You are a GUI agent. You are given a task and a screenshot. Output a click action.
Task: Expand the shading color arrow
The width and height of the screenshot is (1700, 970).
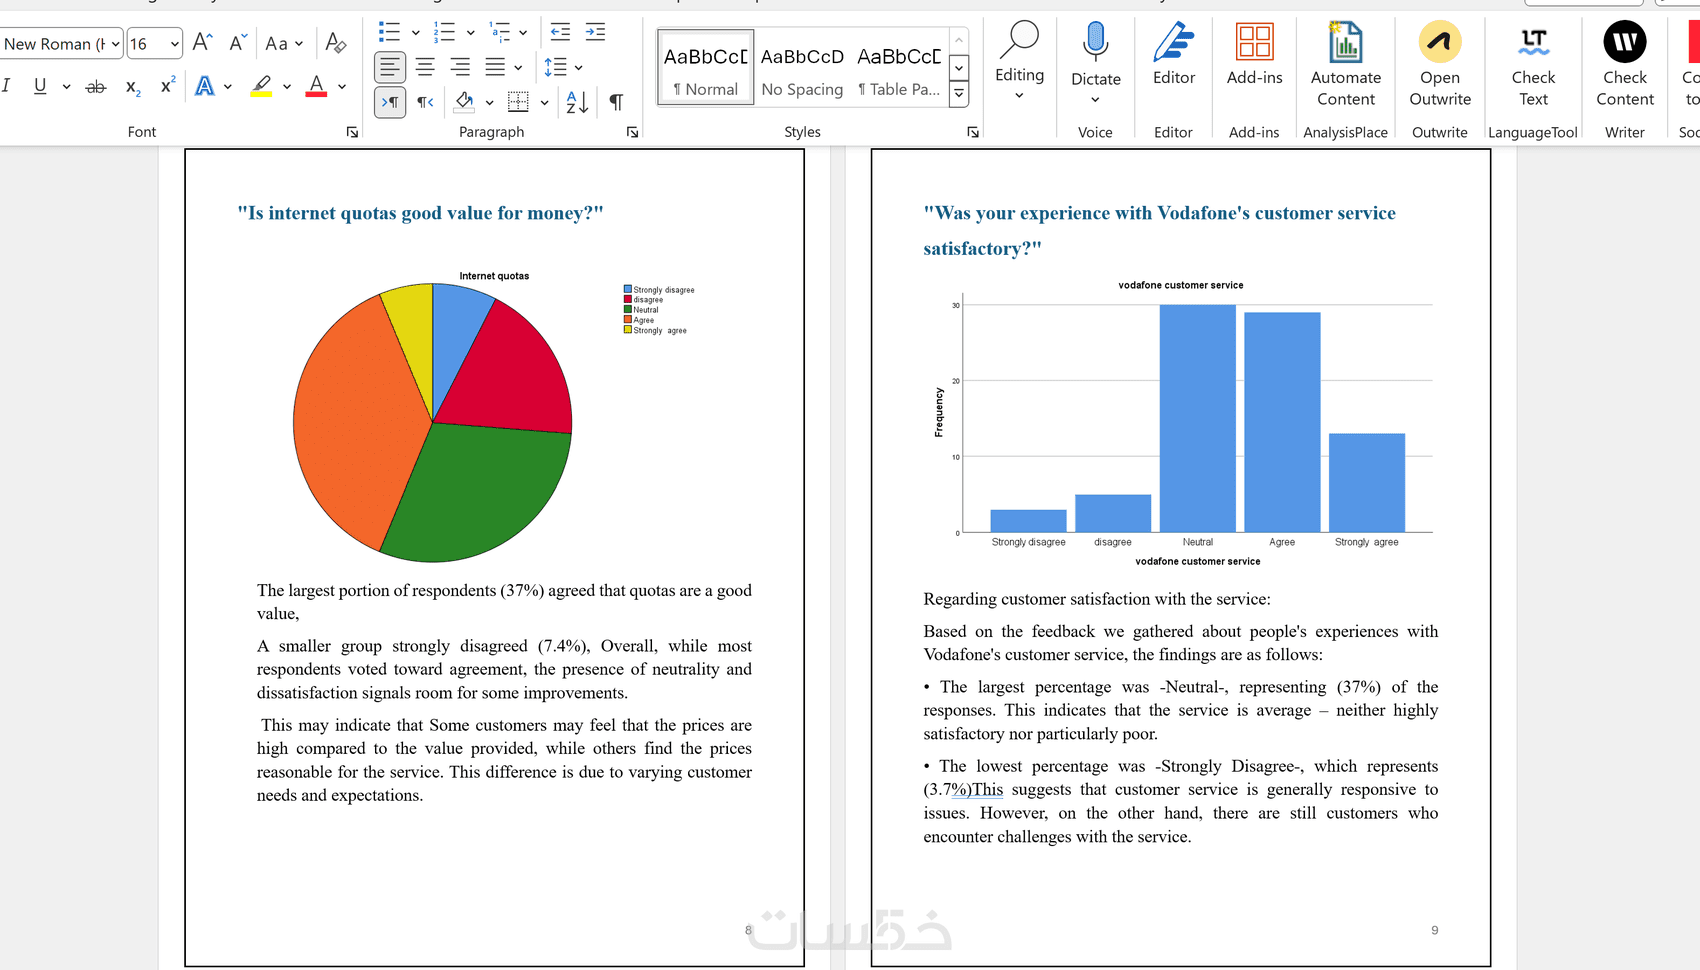(x=489, y=102)
